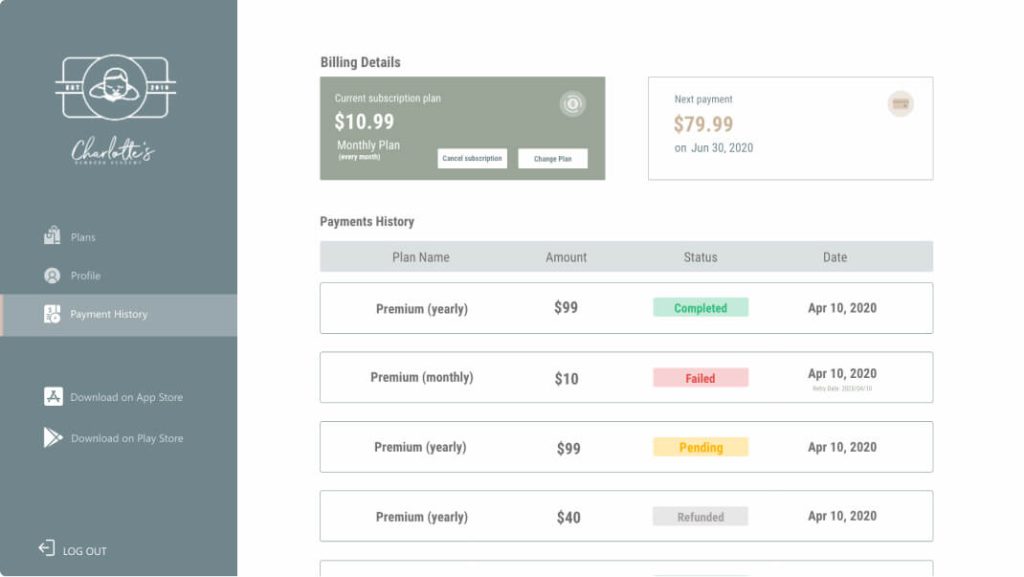Click the Plans shopping bag icon
Viewport: 1024px width, 577px height.
(52, 236)
